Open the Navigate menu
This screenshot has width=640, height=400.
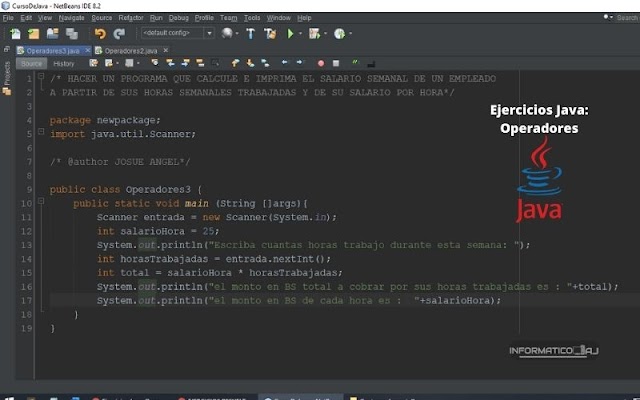click(71, 18)
